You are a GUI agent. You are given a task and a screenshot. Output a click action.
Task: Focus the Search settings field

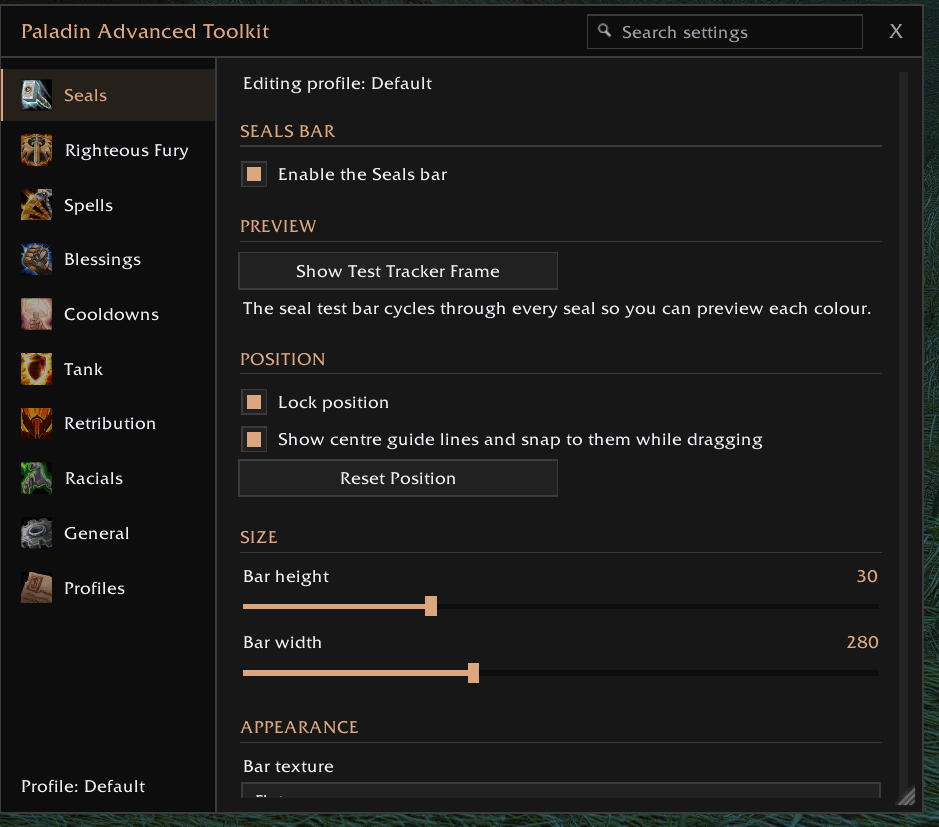pyautogui.click(x=725, y=32)
